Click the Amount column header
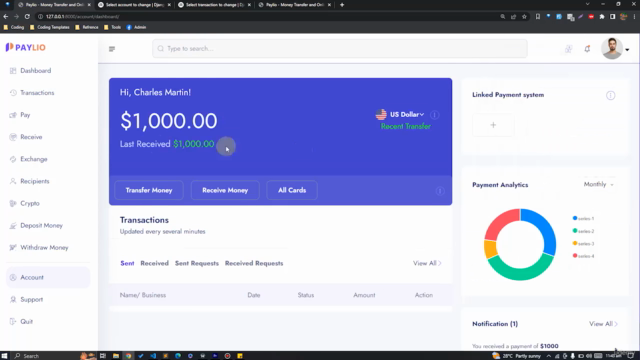The height and width of the screenshot is (360, 640). [364, 295]
